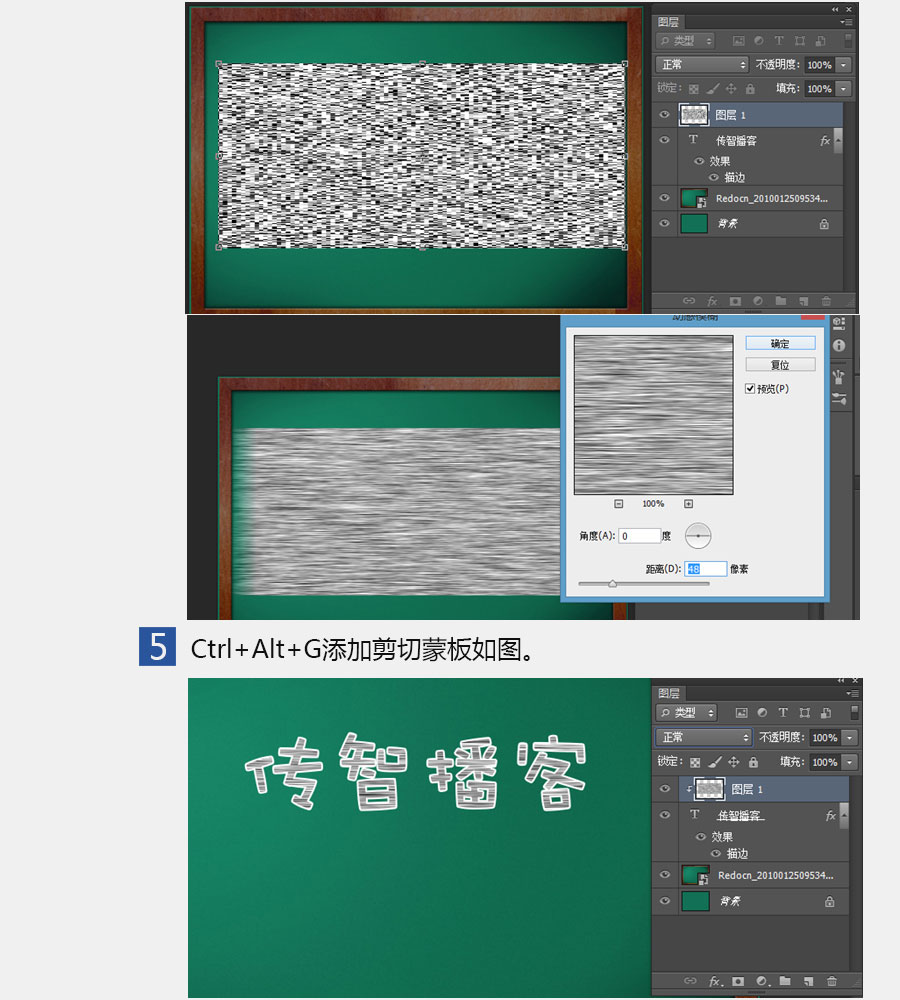Click the smart-object filter icon in the upper Layers panel
900x1000 pixels.
pos(820,41)
